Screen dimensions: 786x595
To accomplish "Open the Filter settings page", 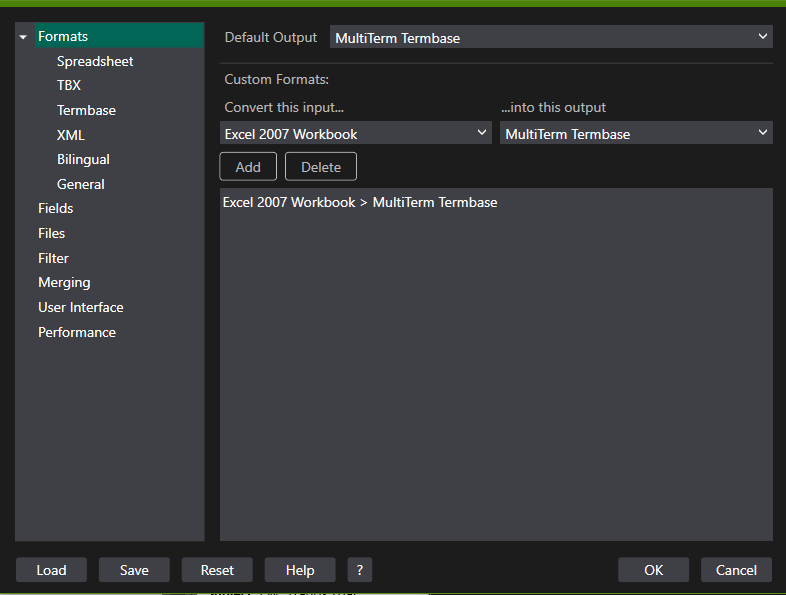I will 54,258.
